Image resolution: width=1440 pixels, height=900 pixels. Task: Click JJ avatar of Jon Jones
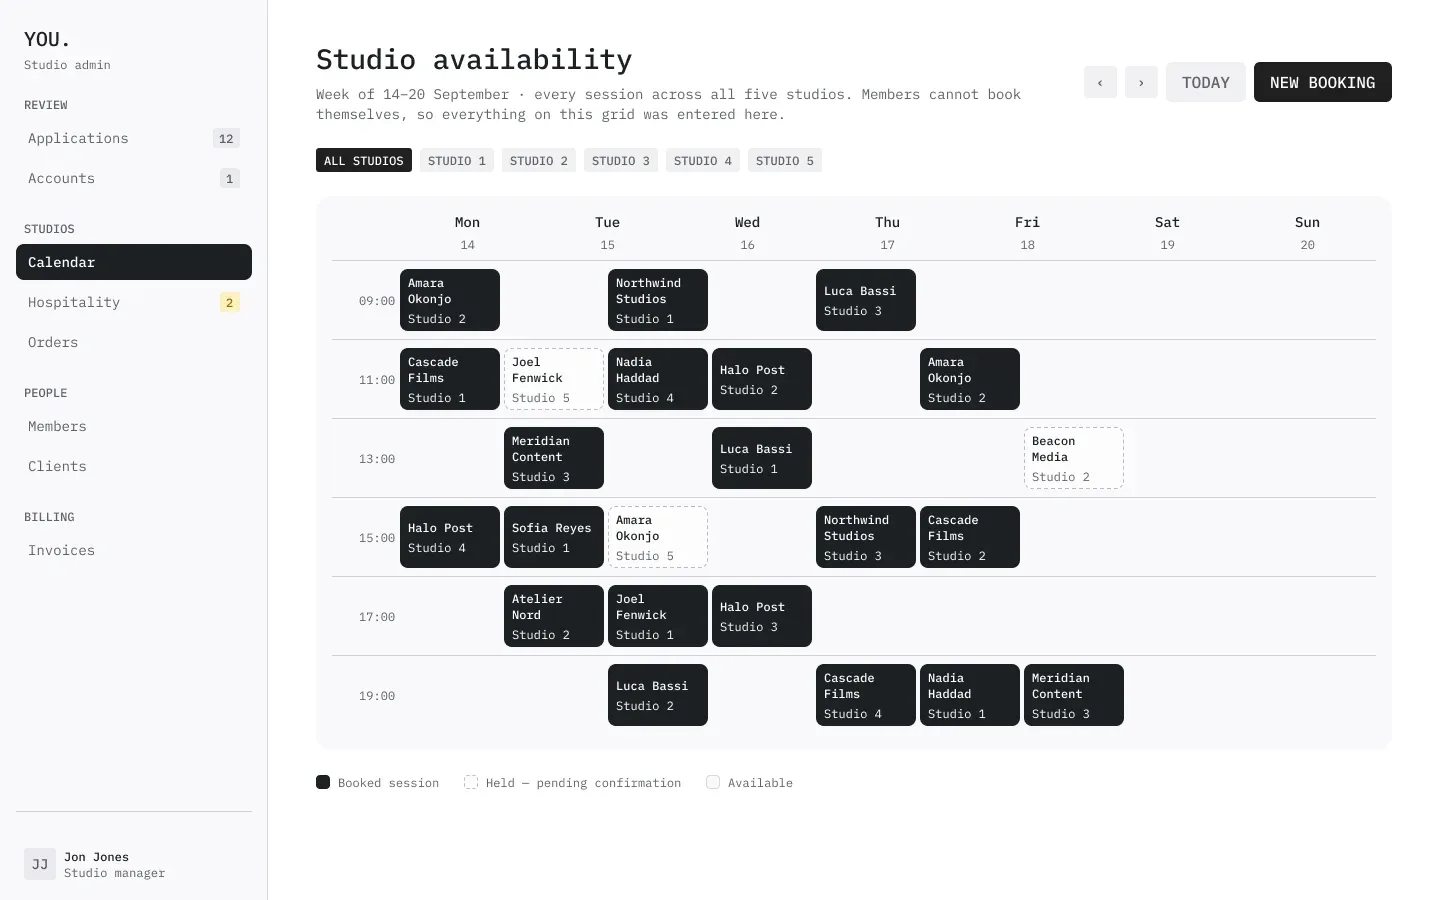[40, 864]
